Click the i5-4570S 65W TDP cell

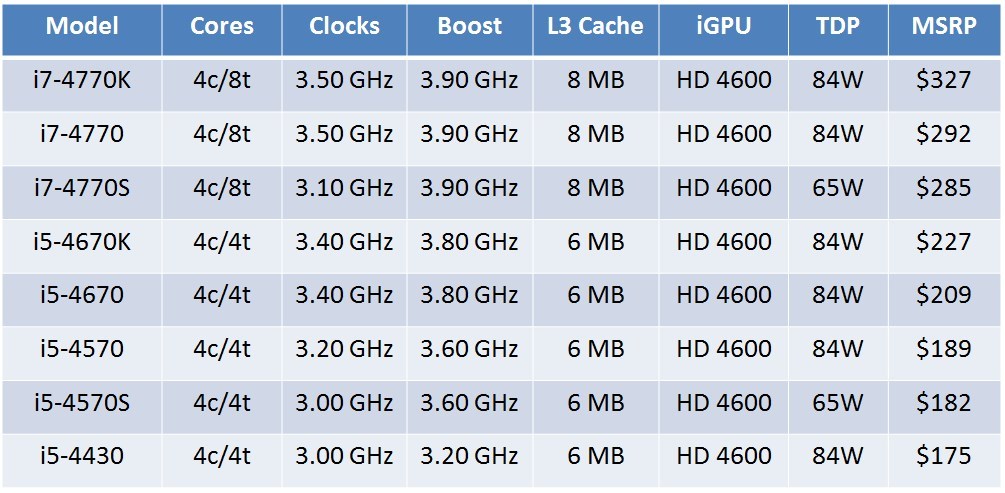click(838, 403)
